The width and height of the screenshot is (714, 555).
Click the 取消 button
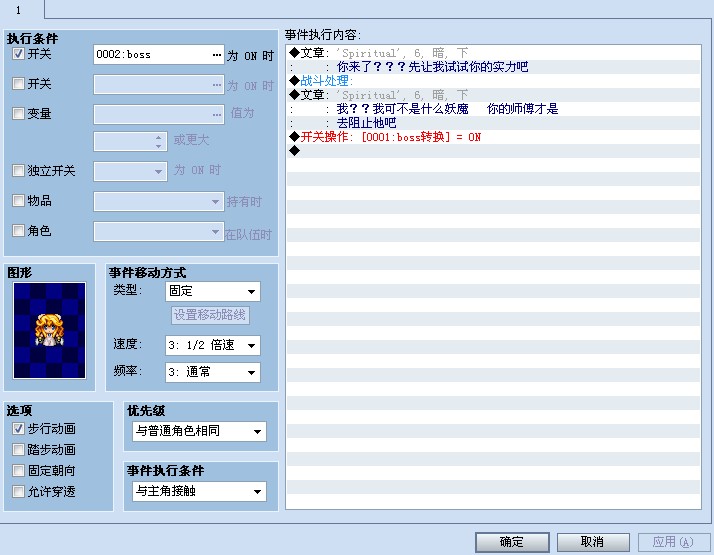pos(593,542)
